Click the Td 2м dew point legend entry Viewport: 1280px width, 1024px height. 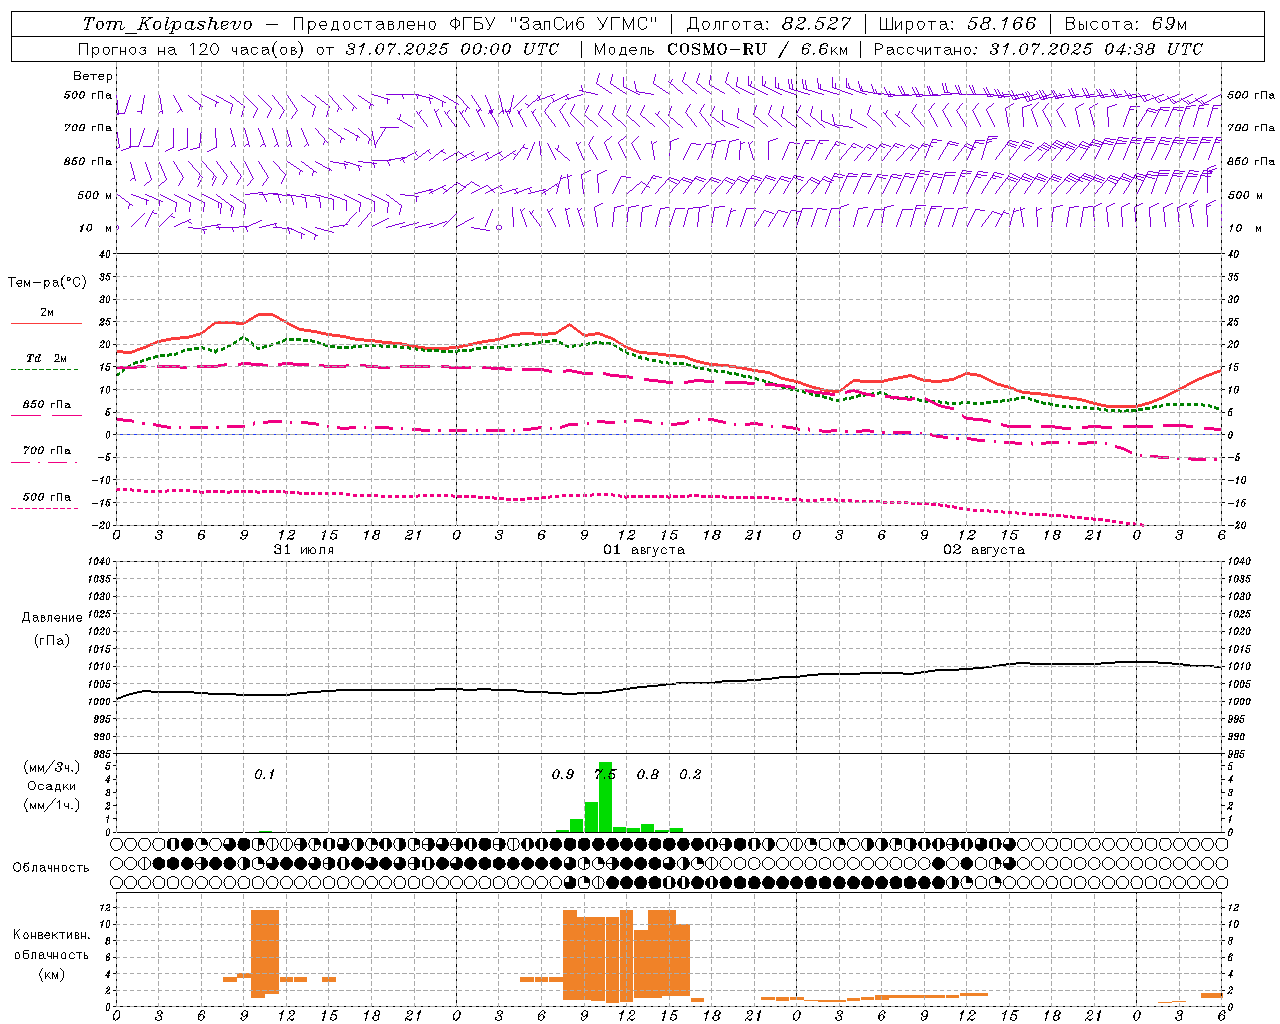click(46, 358)
